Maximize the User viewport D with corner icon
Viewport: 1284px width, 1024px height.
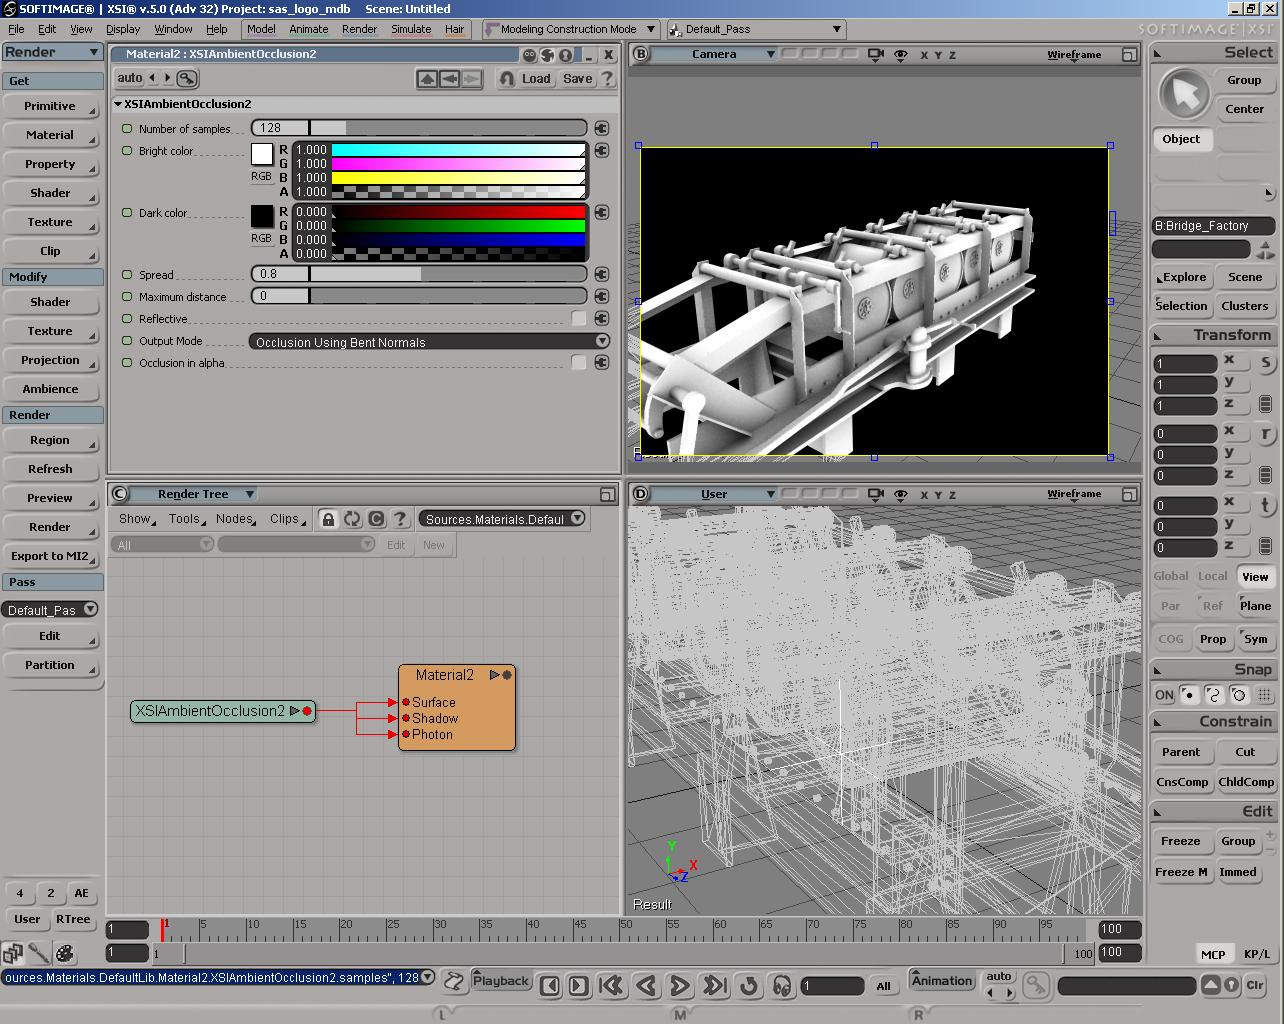[x=1129, y=494]
